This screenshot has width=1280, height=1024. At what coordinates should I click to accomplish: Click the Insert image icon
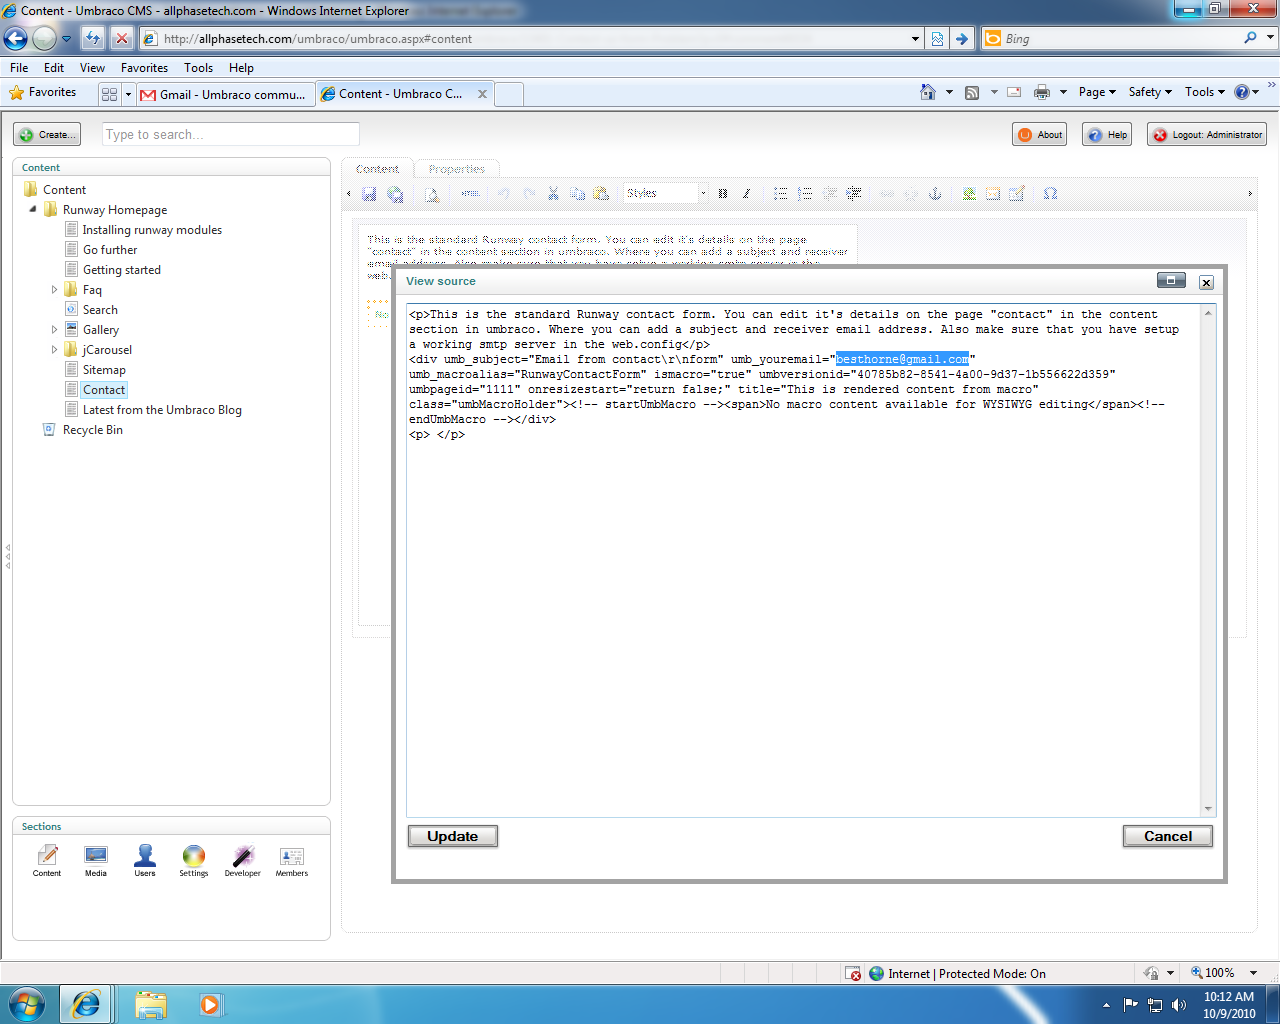[969, 194]
